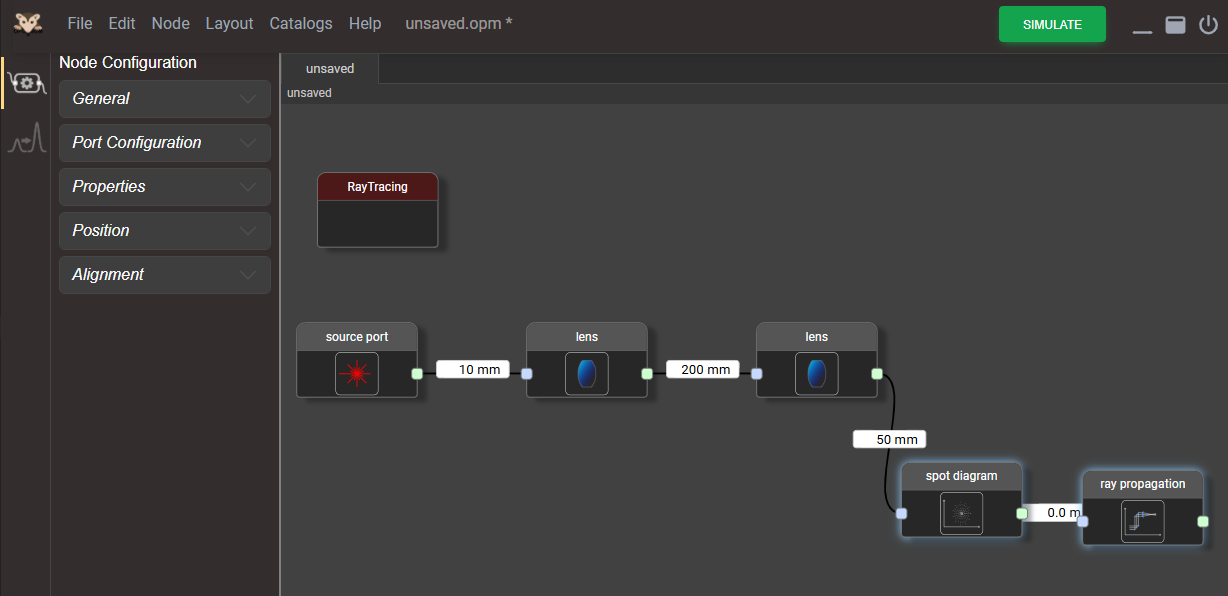This screenshot has width=1228, height=596.
Task: Open the Layout menu
Action: (229, 24)
